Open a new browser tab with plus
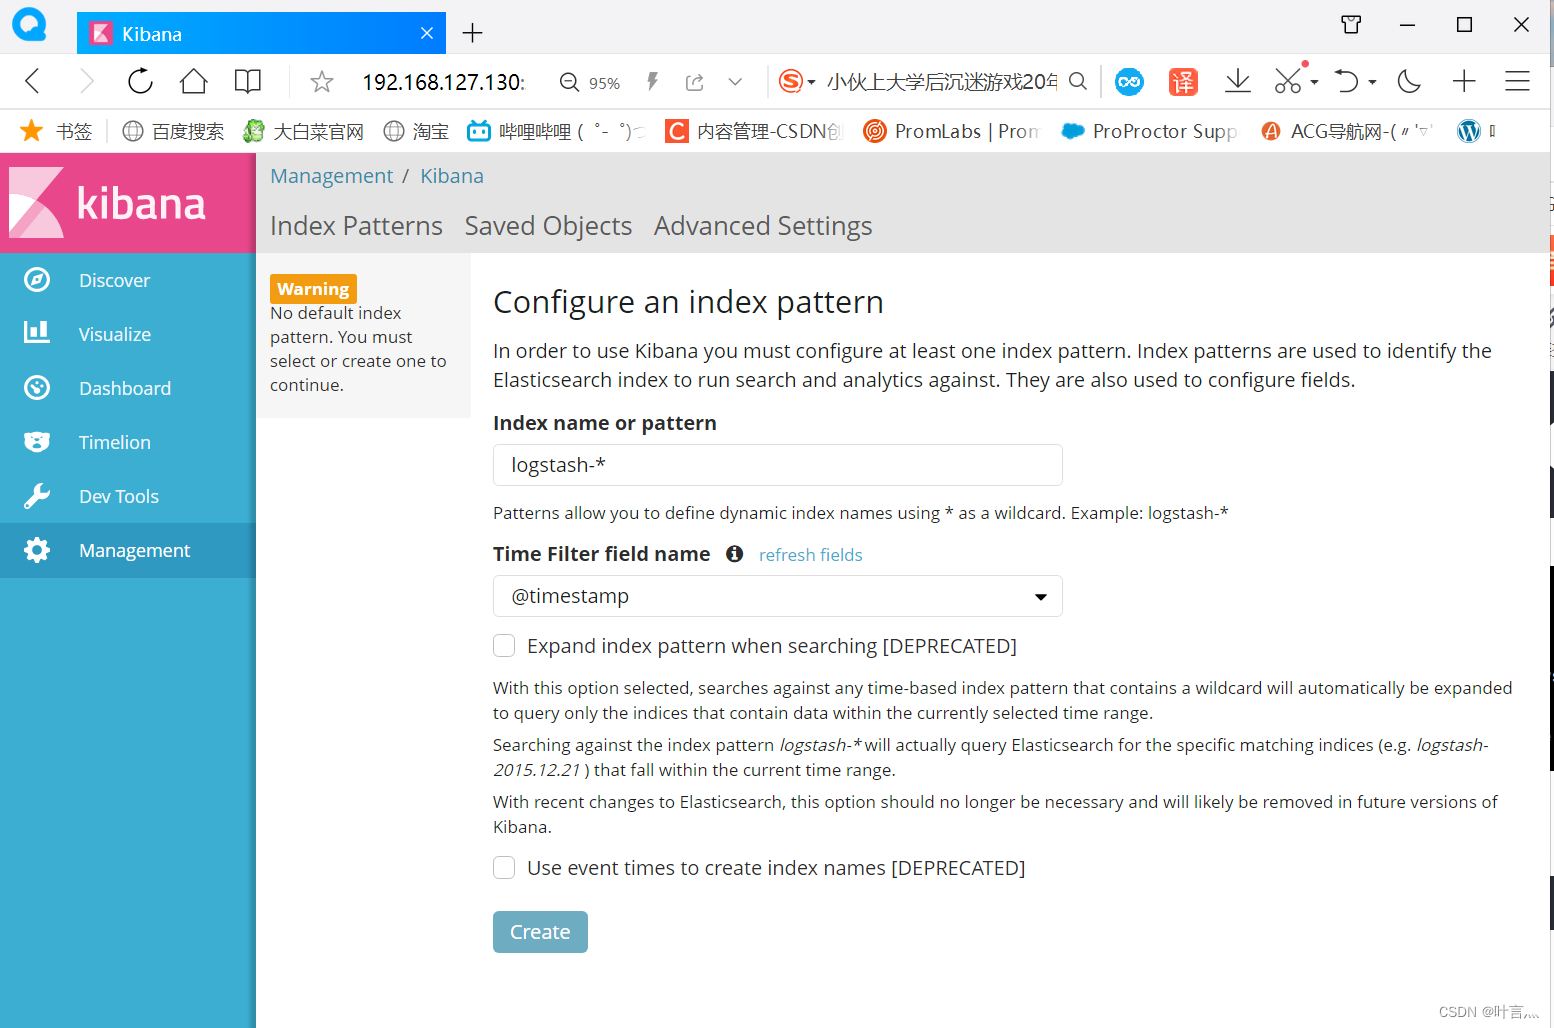 pos(472,33)
